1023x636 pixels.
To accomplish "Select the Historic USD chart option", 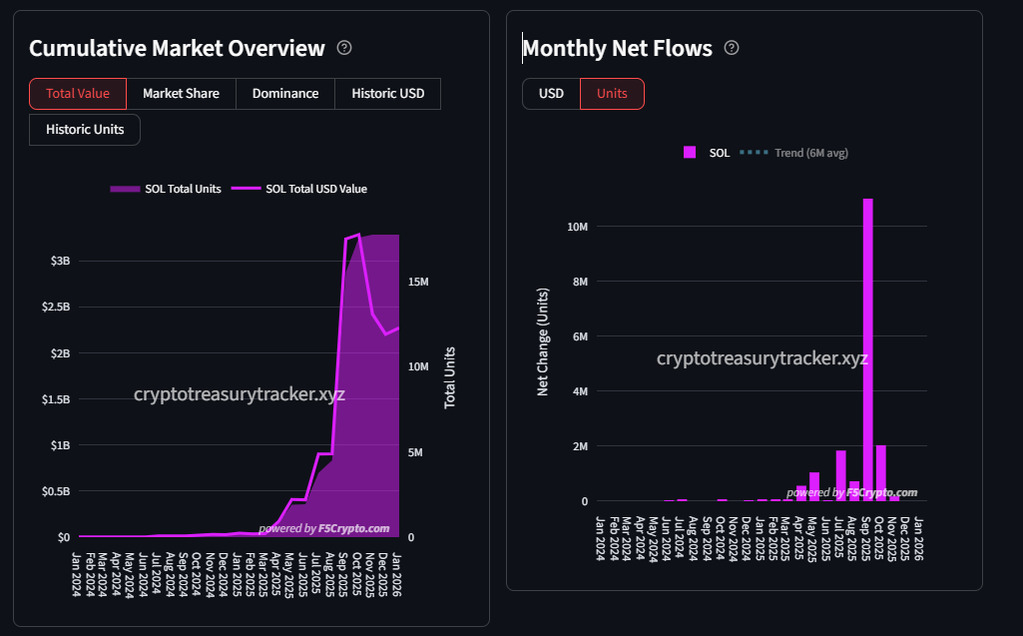I will click(387, 93).
